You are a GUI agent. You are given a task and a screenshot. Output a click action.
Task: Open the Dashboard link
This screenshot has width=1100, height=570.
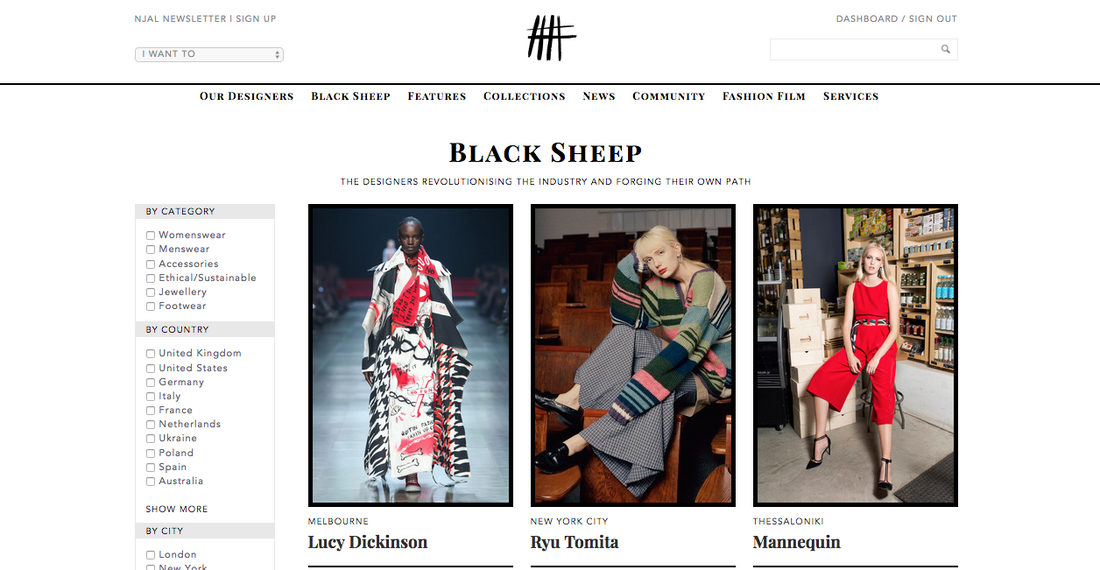click(866, 19)
